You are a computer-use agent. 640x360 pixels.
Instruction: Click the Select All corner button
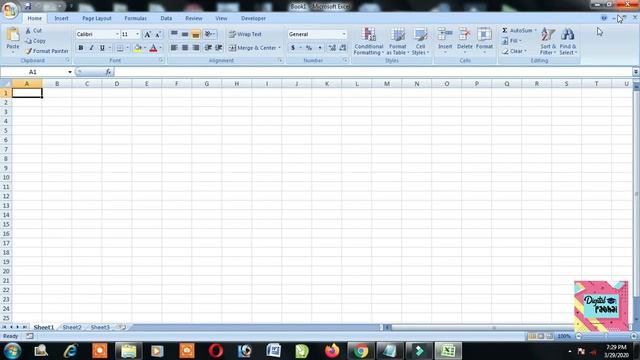click(6, 84)
